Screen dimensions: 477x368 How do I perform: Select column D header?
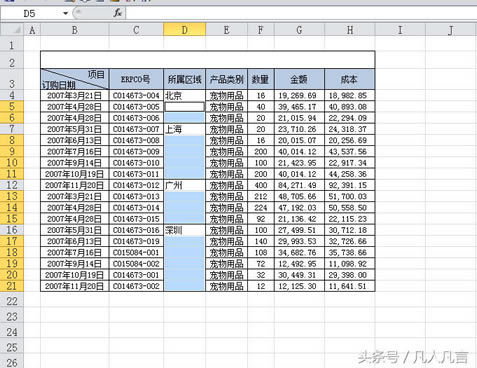(x=184, y=30)
